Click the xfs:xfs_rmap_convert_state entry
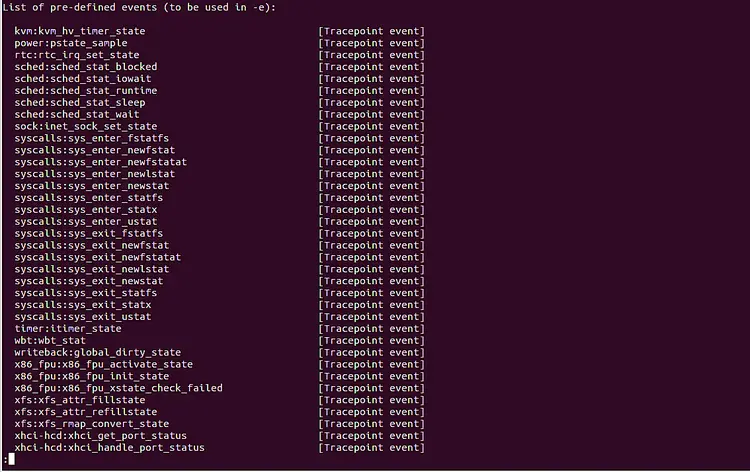The height and width of the screenshot is (472, 750). [x=92, y=424]
